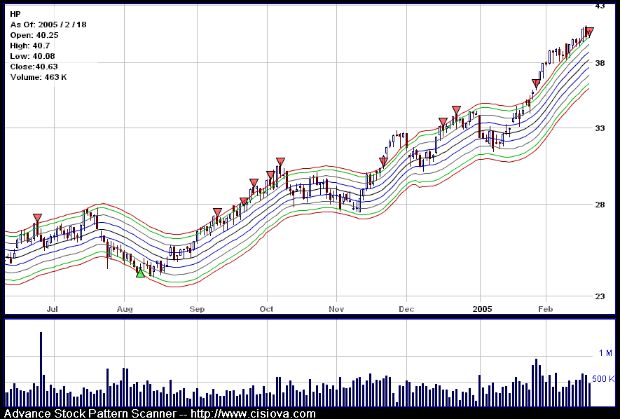
Task: Click the Oct month axis label
Action: pyautogui.click(x=267, y=309)
